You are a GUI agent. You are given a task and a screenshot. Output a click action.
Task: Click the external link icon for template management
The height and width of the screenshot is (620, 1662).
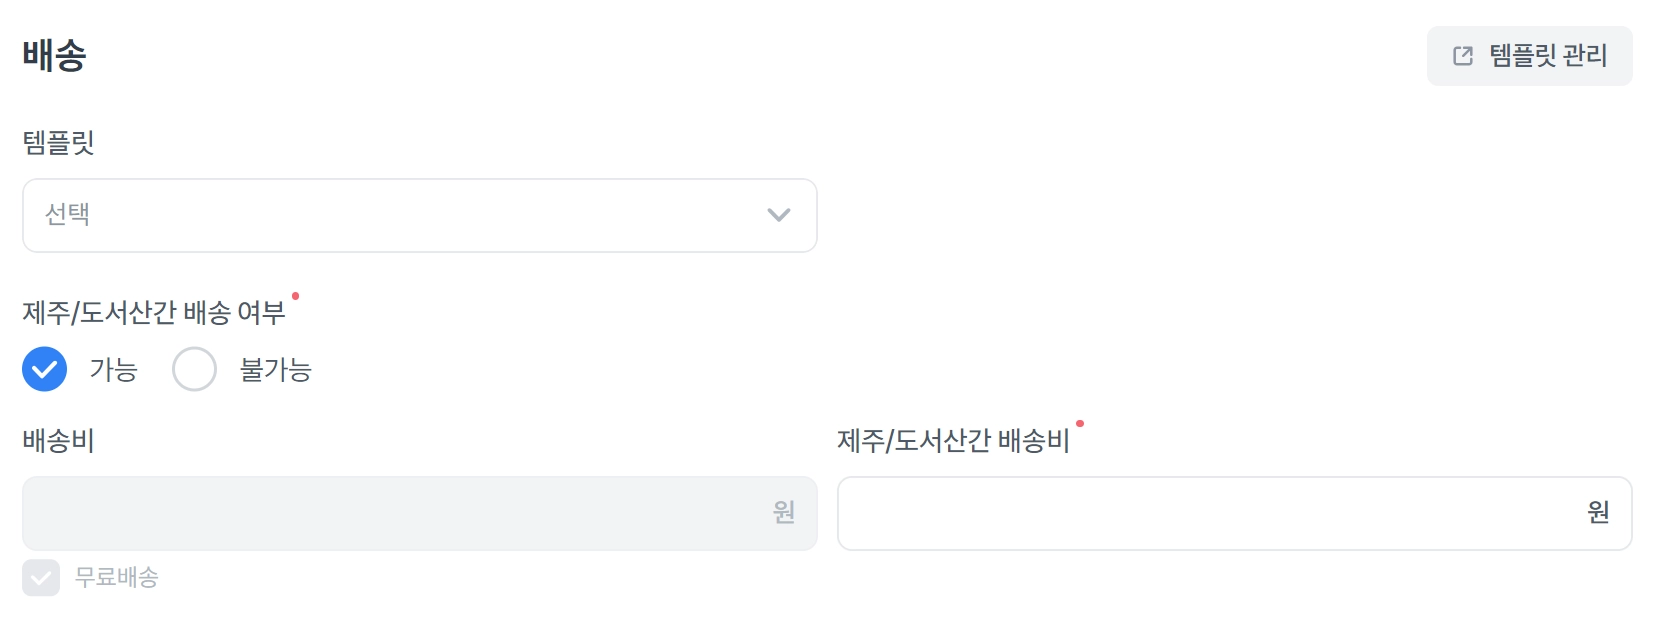click(x=1463, y=56)
